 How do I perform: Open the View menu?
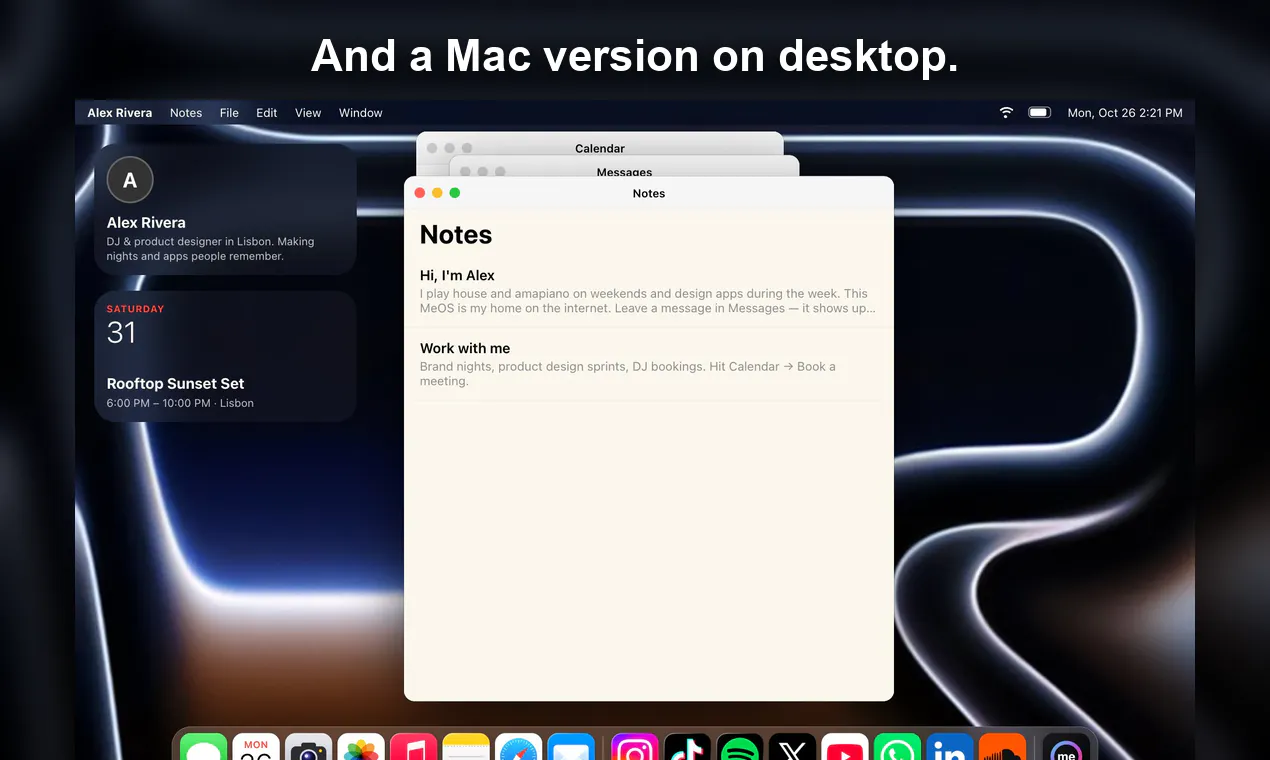tap(308, 113)
